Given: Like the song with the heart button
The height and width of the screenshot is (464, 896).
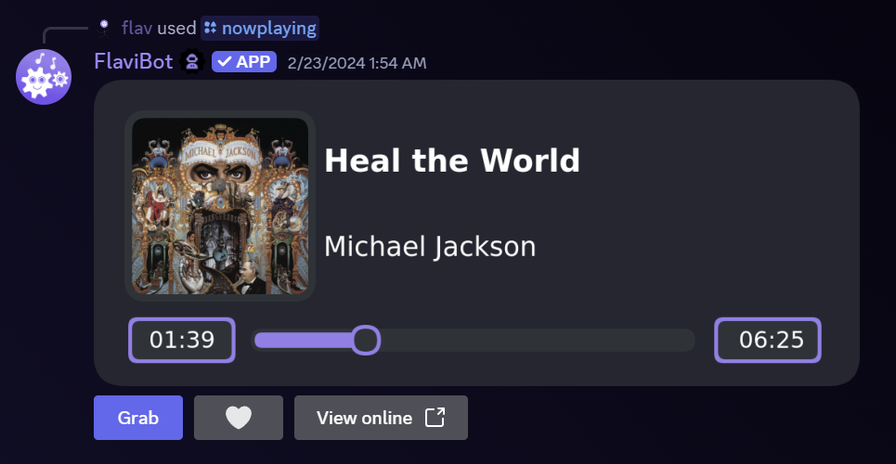Looking at the screenshot, I should (x=238, y=418).
